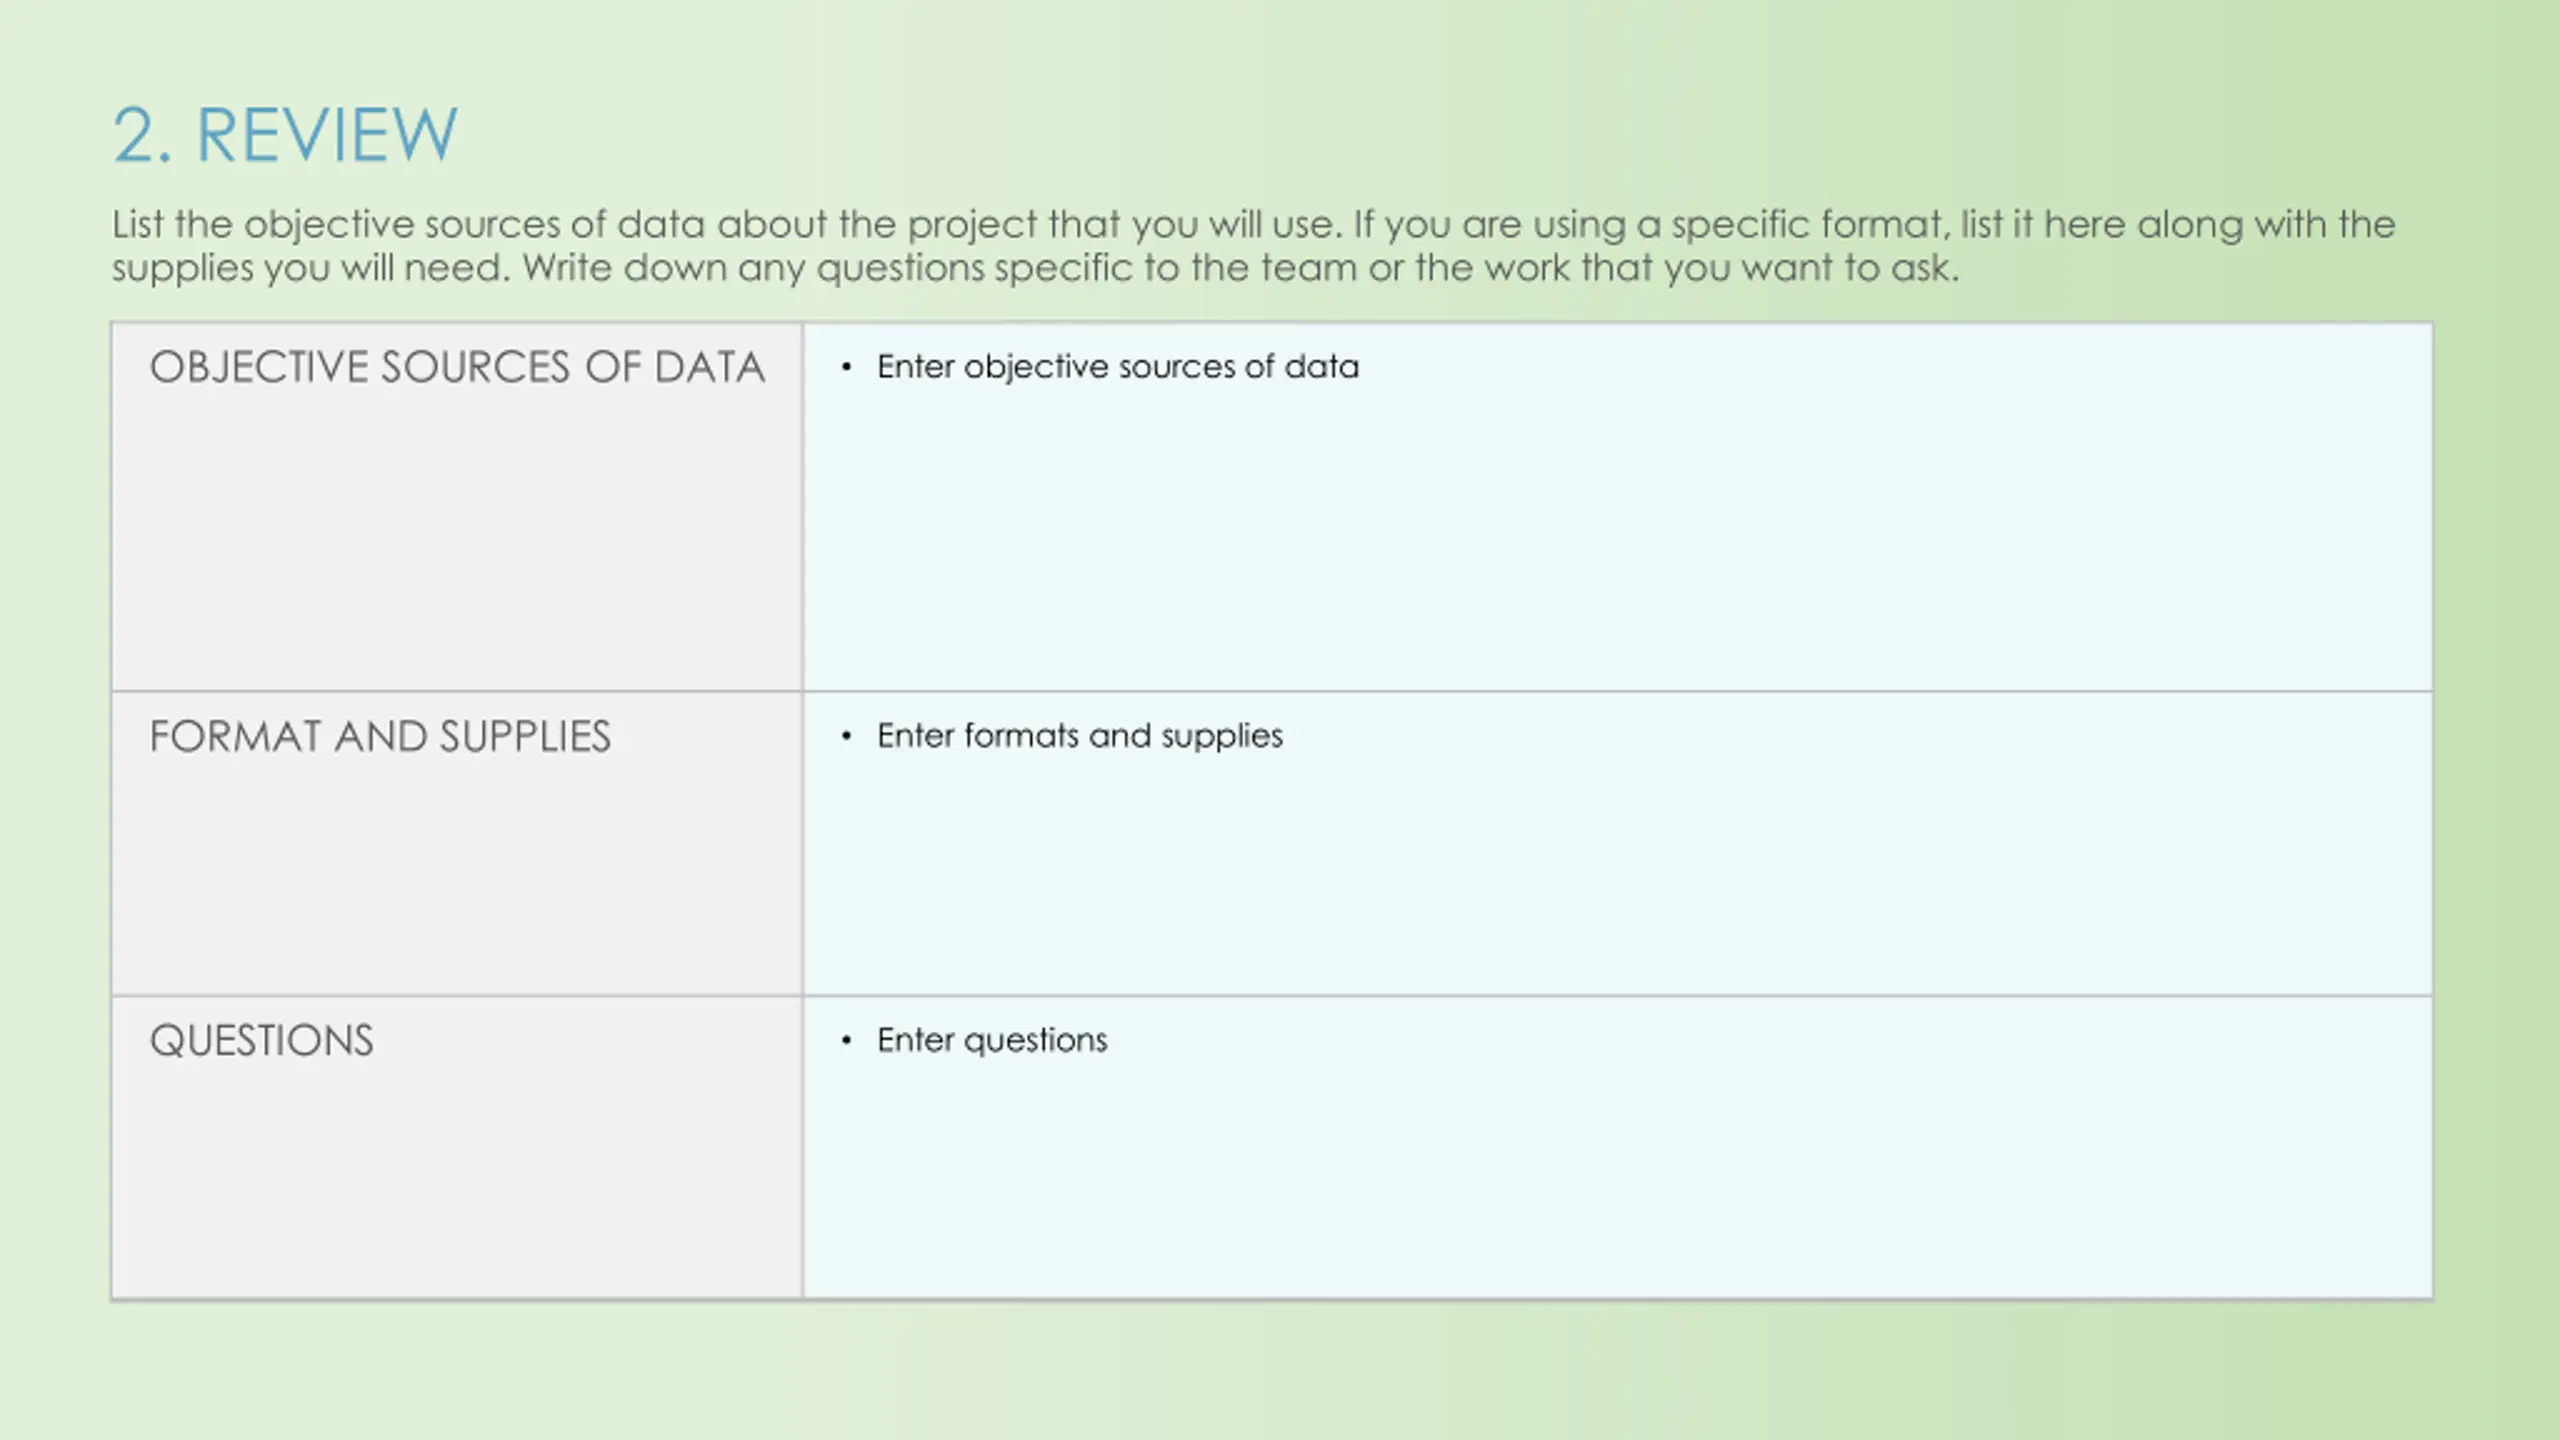Viewport: 2560px width, 1440px height.
Task: Click 'Enter questions' placeholder text
Action: click(x=992, y=1040)
